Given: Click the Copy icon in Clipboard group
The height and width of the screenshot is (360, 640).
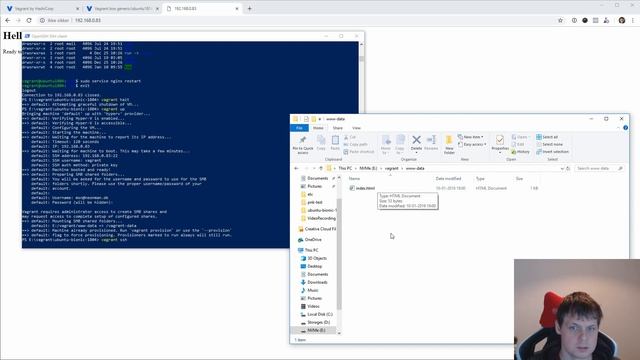Looking at the screenshot, I should [x=321, y=140].
